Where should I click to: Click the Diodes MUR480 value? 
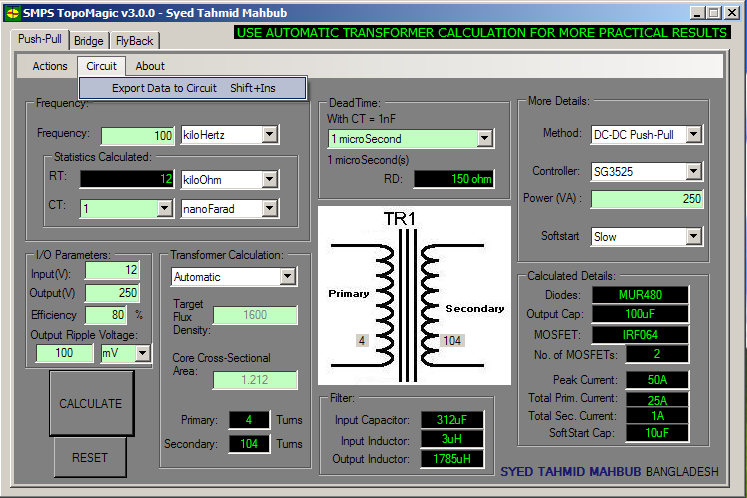point(640,295)
